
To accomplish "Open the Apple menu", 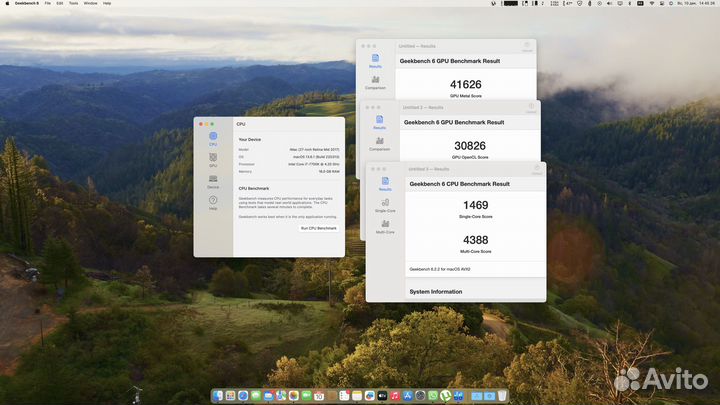I will (x=7, y=3).
